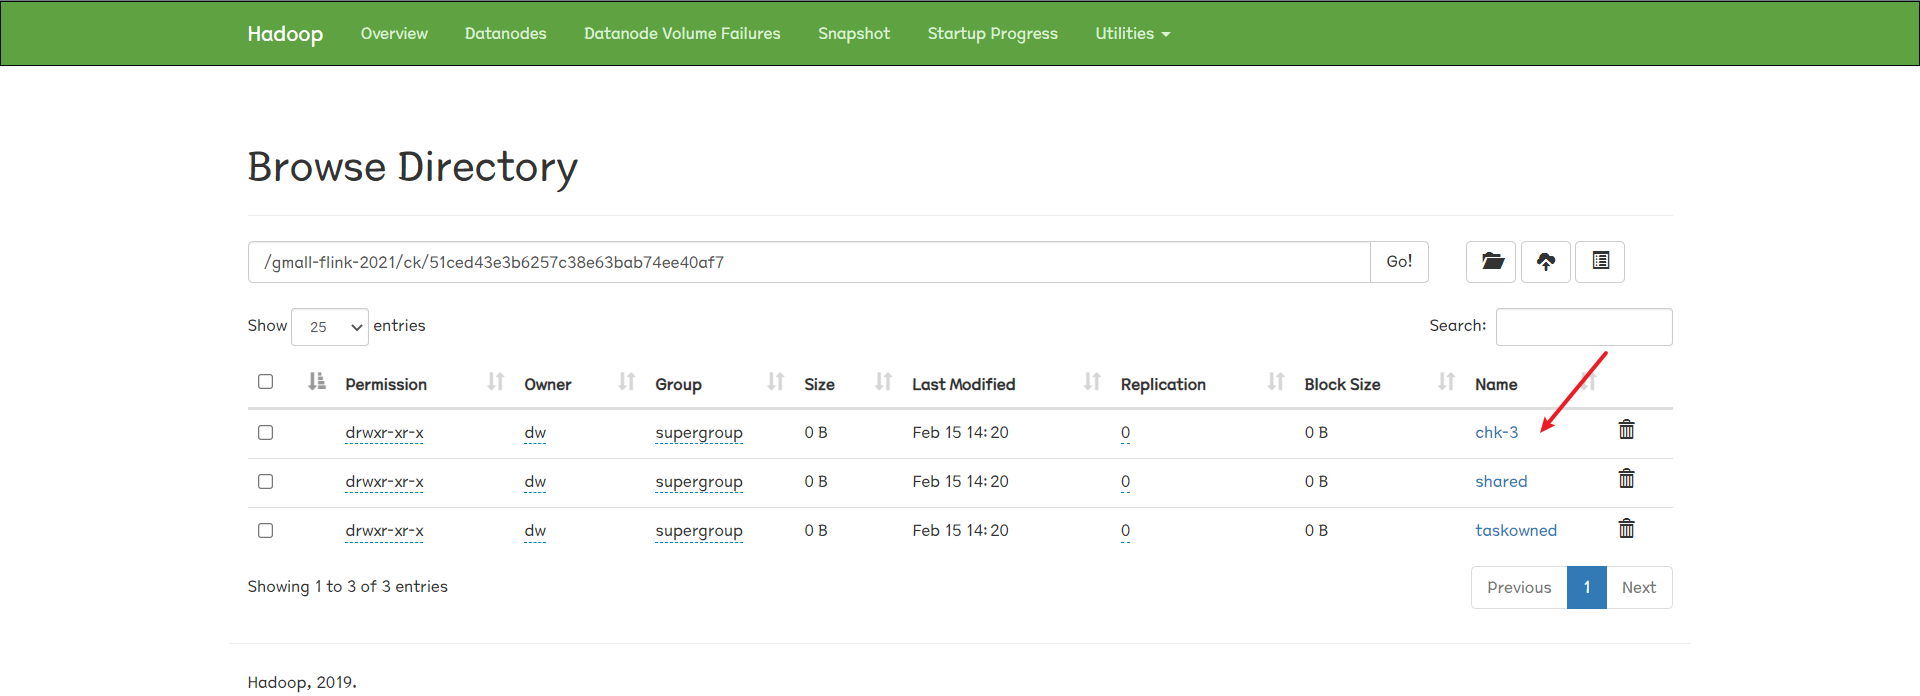Switch to the Snapshot page
The image size is (1920, 696).
[x=854, y=34]
